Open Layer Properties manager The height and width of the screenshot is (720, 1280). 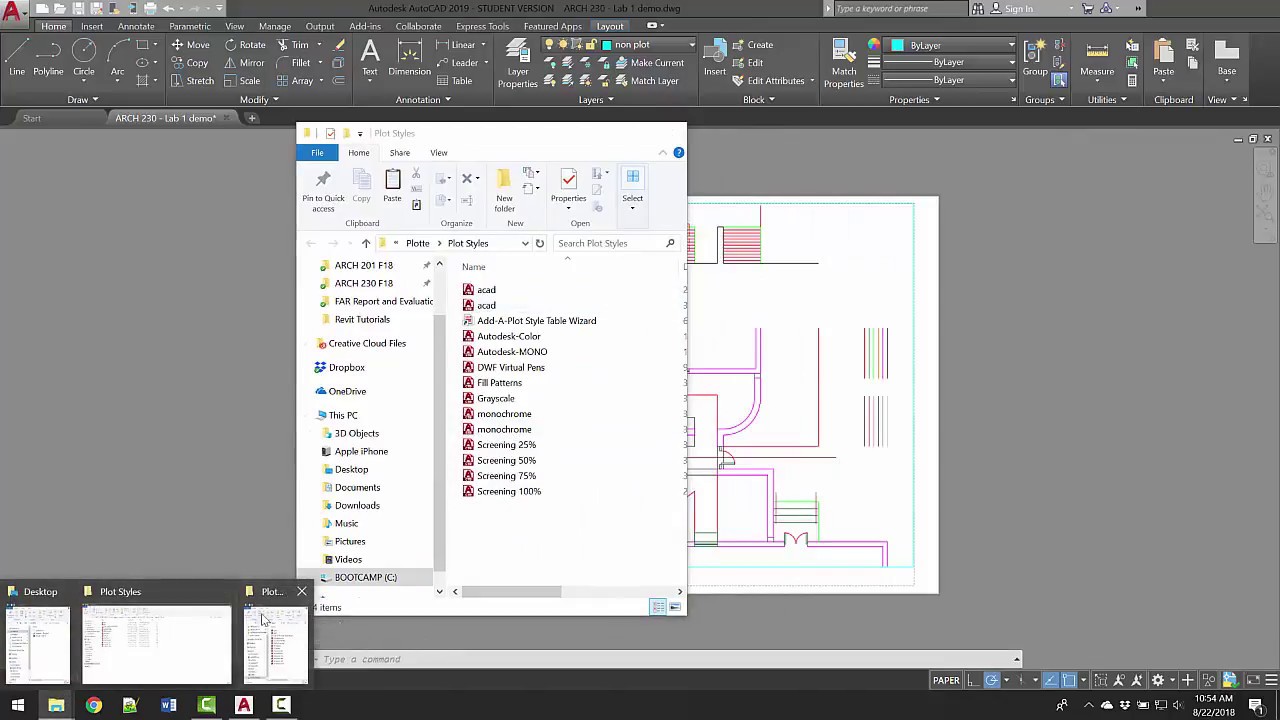click(x=517, y=64)
